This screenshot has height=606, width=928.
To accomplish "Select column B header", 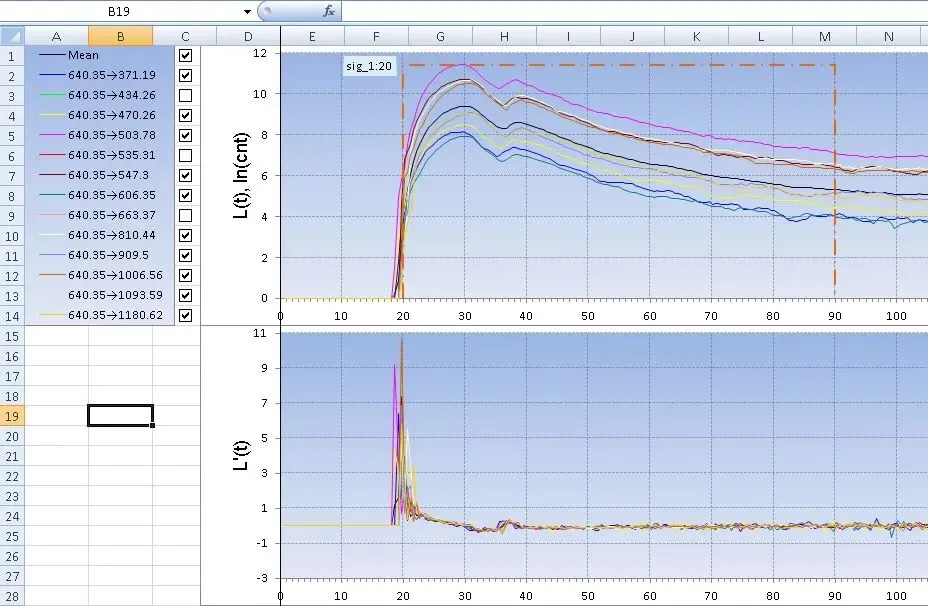I will pos(121,36).
